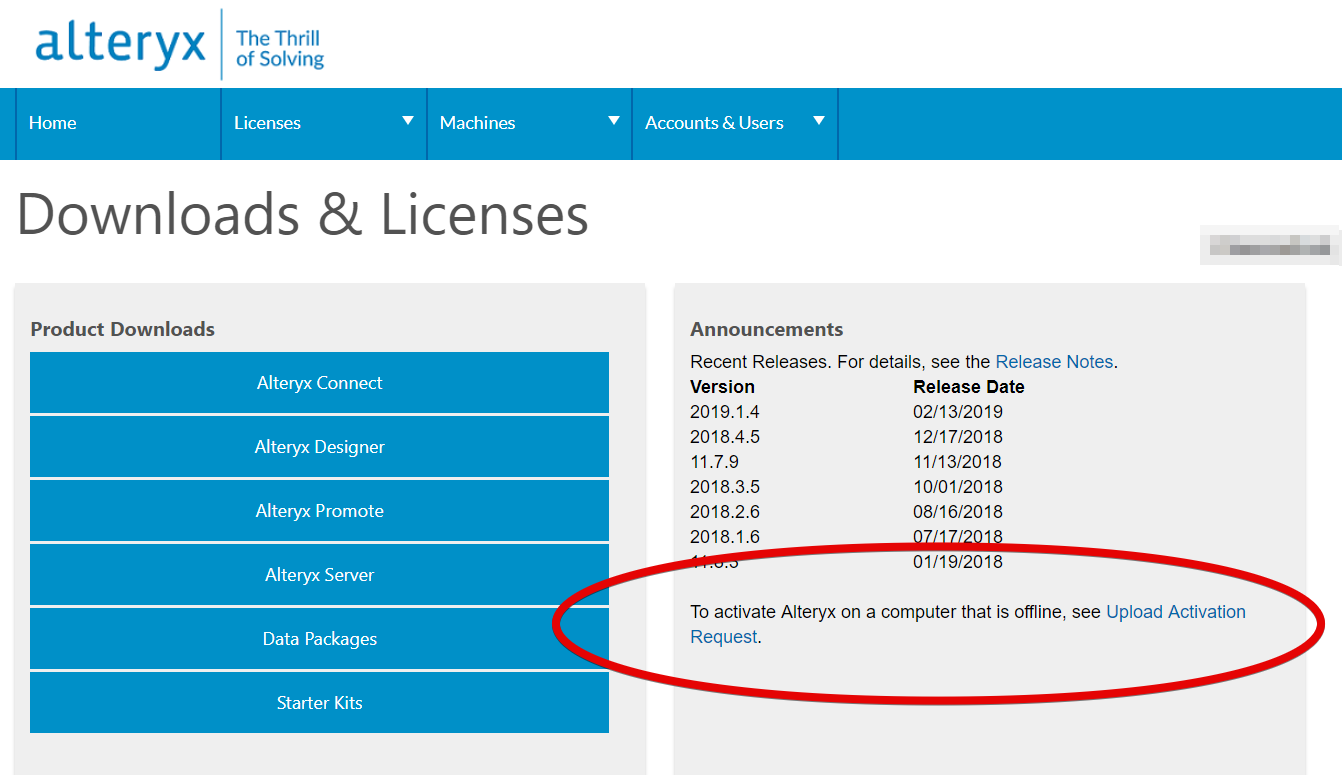This screenshot has height=775, width=1342.
Task: Click the blurred account name box
Action: point(1270,245)
